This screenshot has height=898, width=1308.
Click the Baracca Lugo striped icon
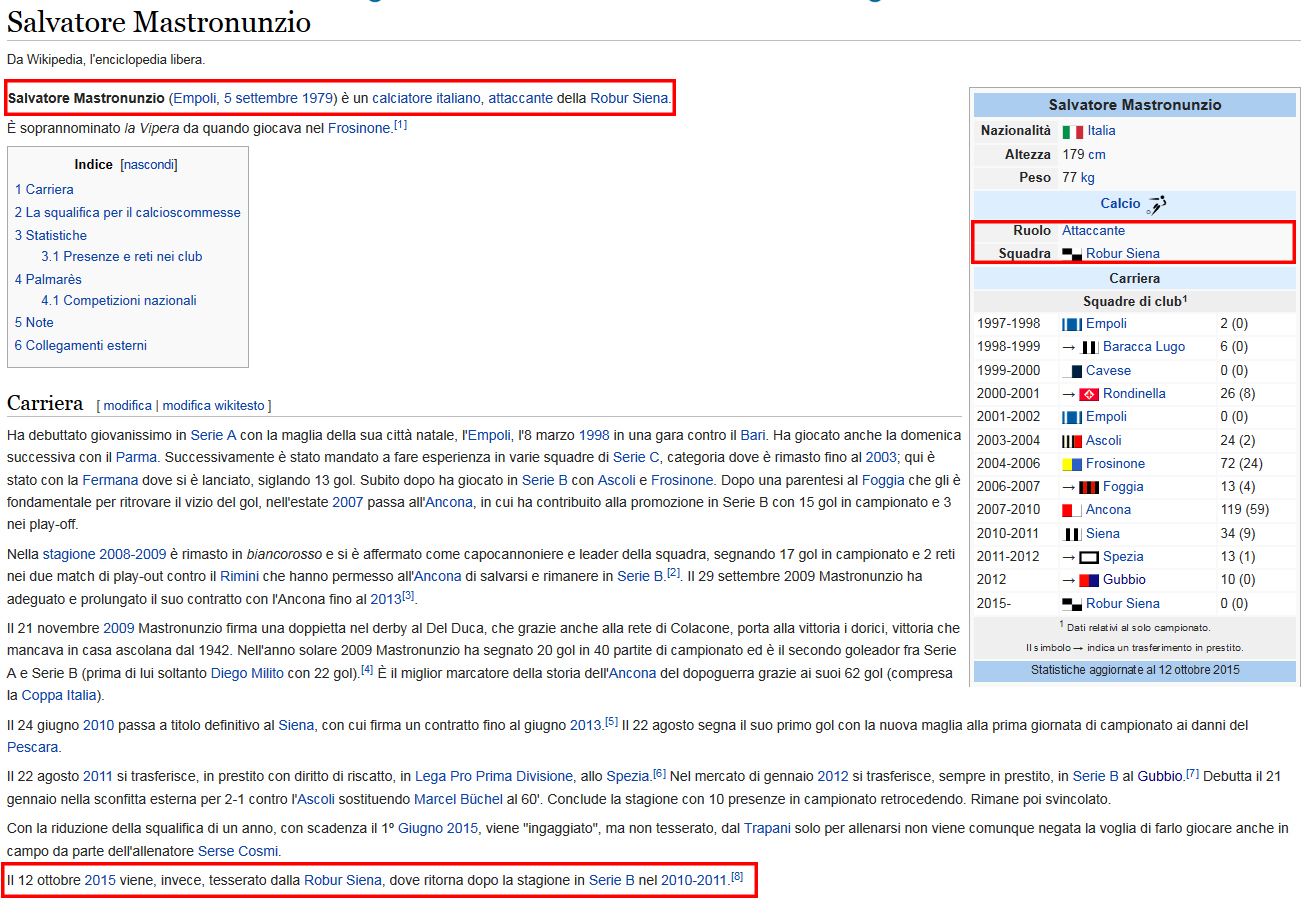pos(1090,347)
